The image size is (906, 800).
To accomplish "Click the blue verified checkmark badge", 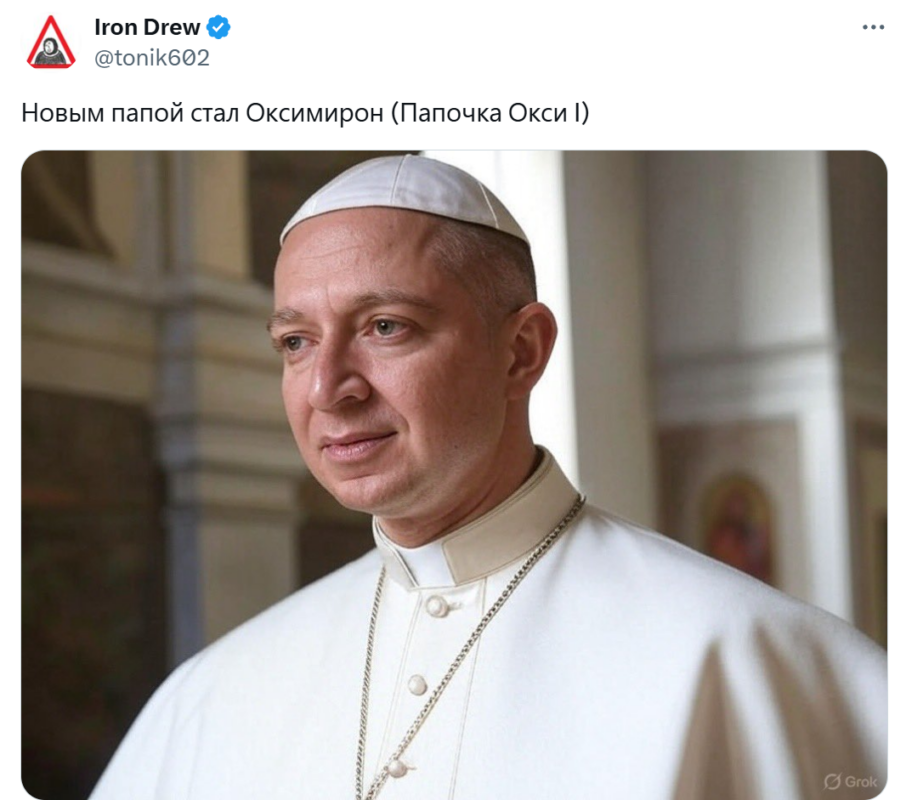I will click(x=219, y=27).
